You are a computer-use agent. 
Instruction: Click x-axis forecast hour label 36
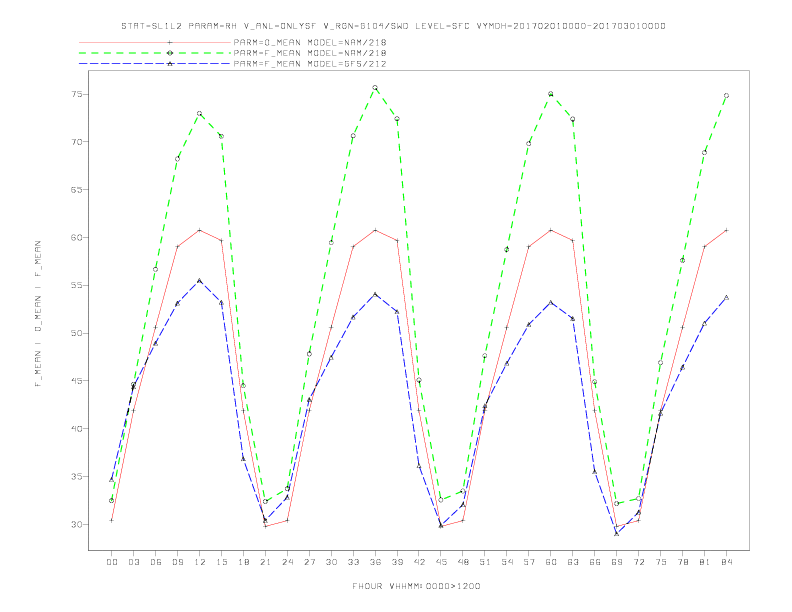[x=375, y=562]
